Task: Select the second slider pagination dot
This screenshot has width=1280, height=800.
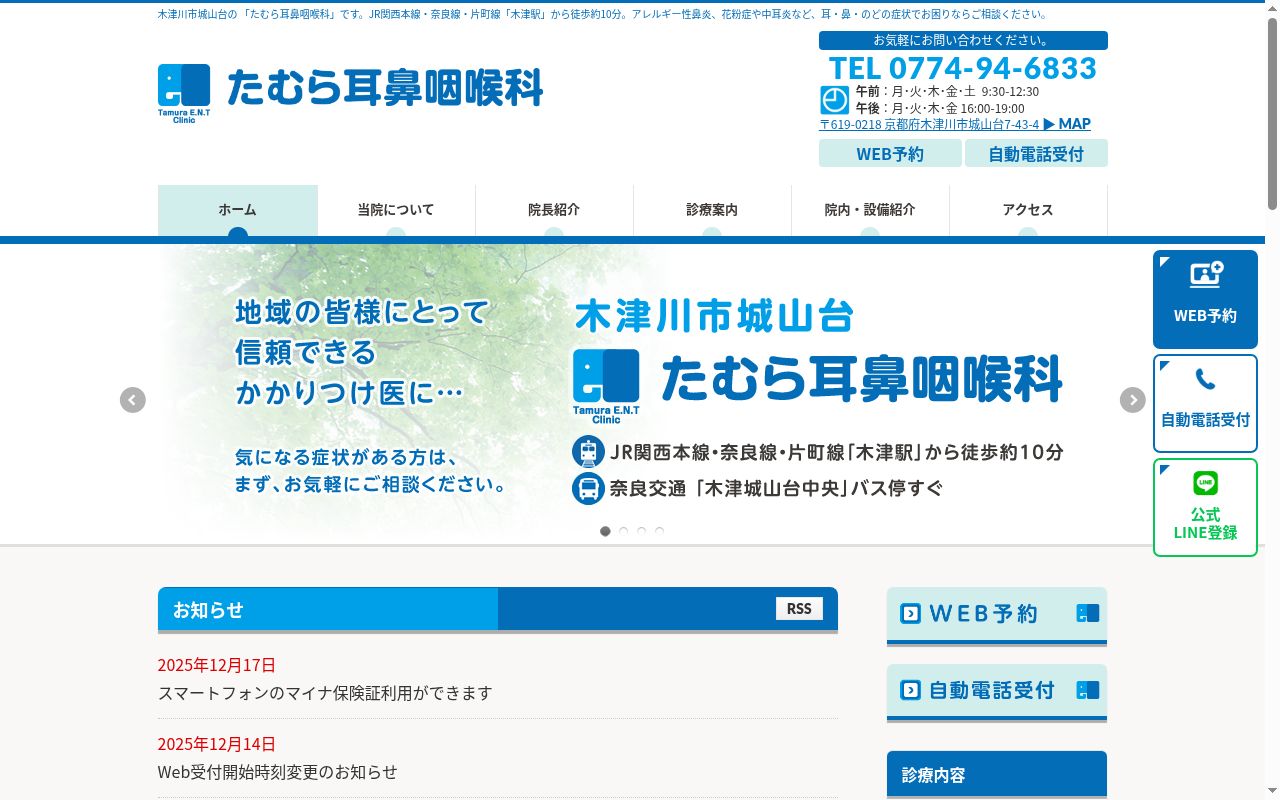Action: click(x=623, y=531)
